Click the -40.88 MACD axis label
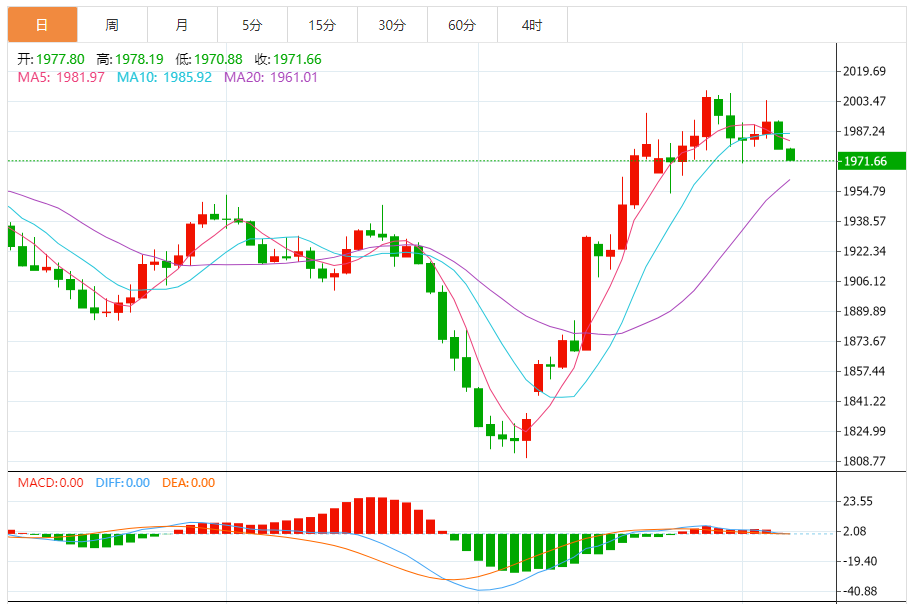911x604 pixels. coord(860,591)
